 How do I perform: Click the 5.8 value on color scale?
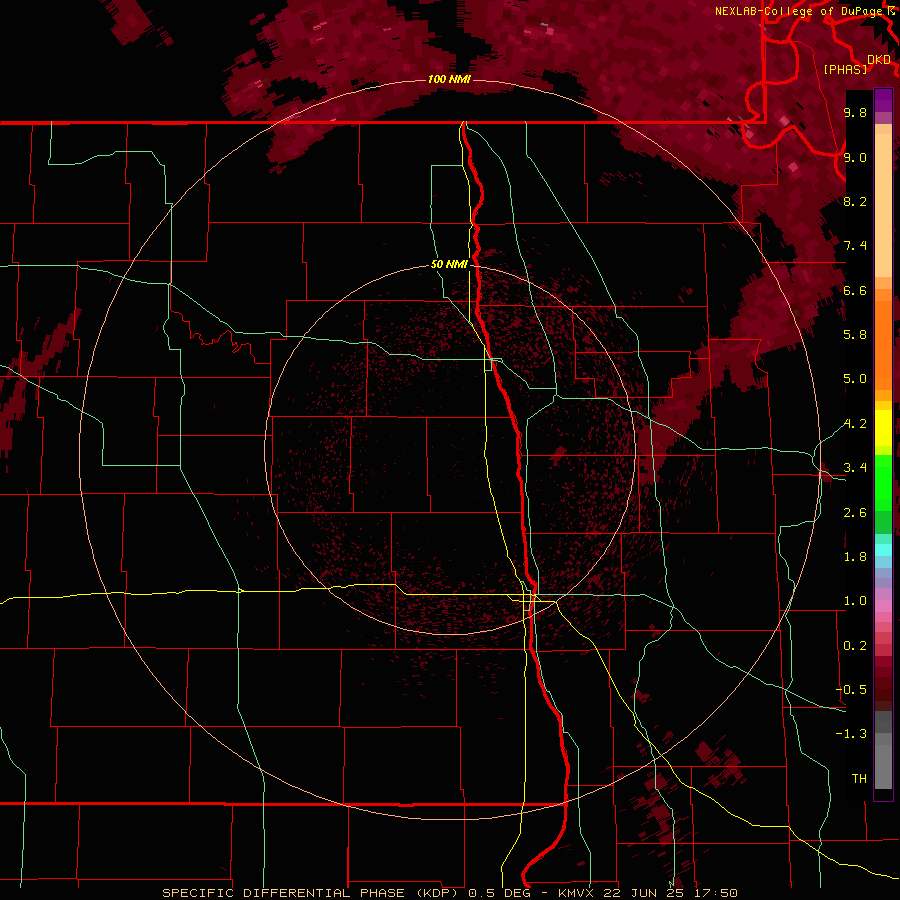[855, 335]
